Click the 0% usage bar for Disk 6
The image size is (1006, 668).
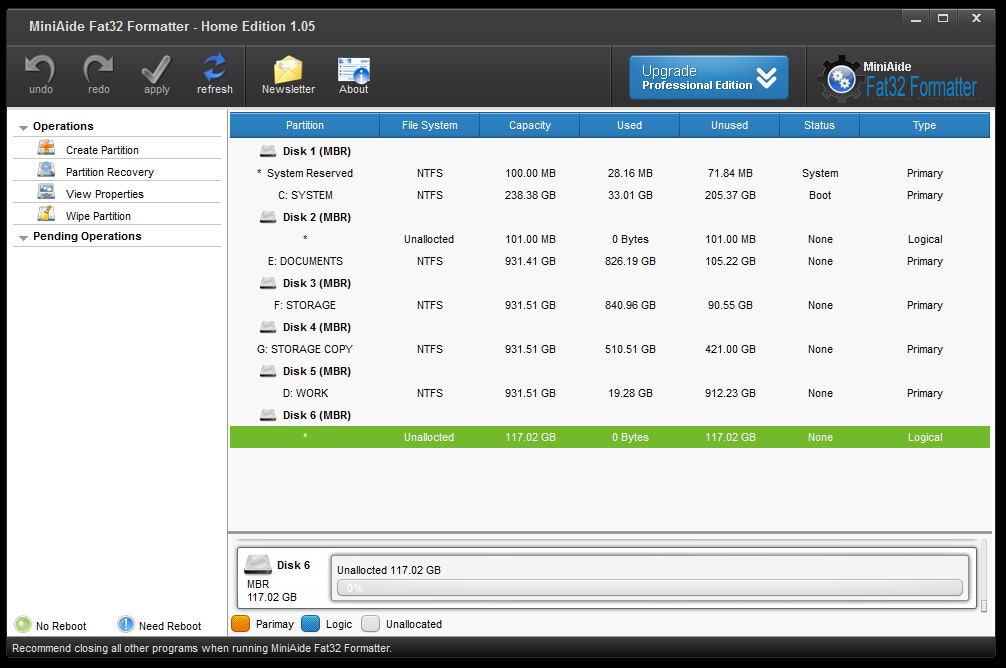(650, 588)
